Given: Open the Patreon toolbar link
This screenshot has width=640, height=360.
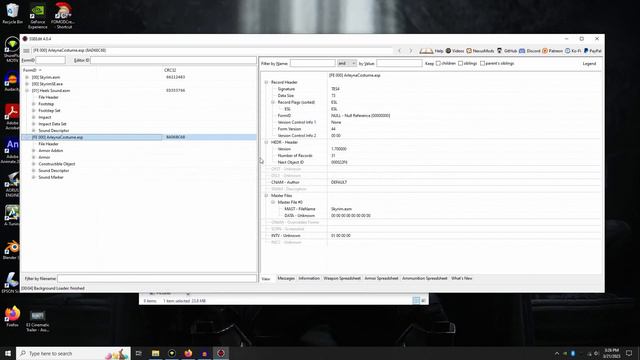Looking at the screenshot, I should click(x=552, y=51).
